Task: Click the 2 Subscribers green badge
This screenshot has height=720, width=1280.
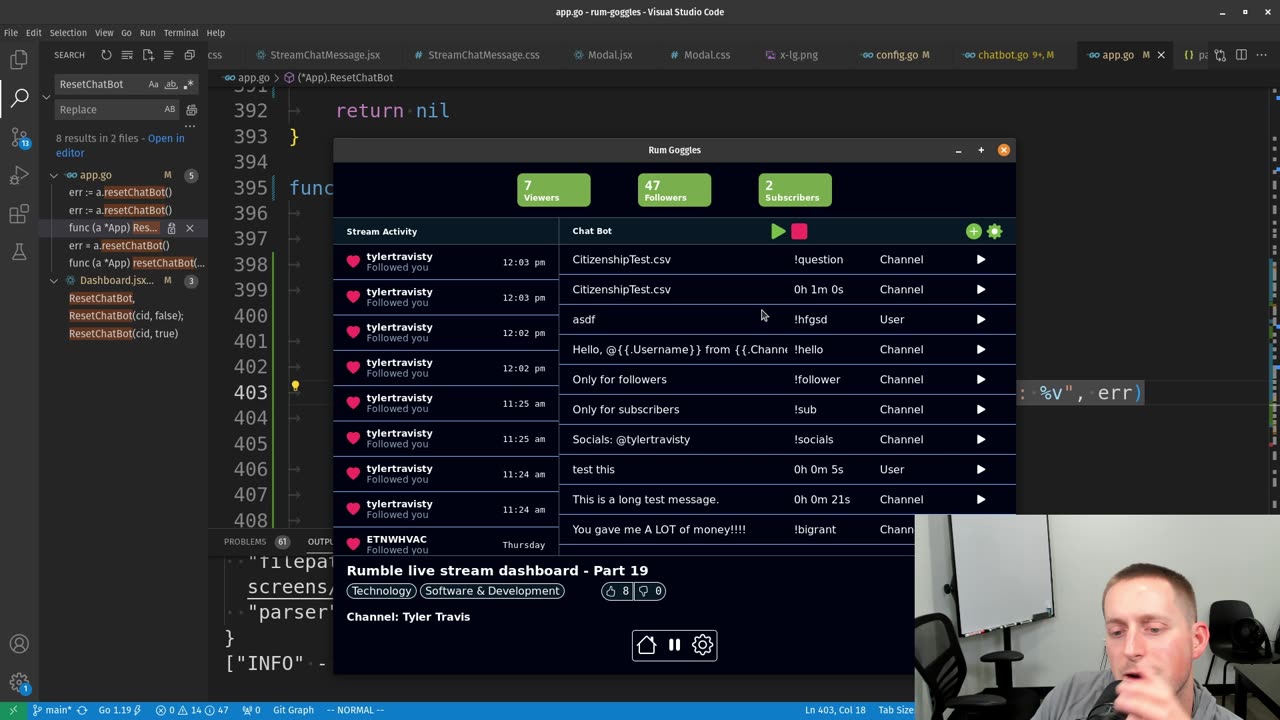Action: [x=795, y=190]
